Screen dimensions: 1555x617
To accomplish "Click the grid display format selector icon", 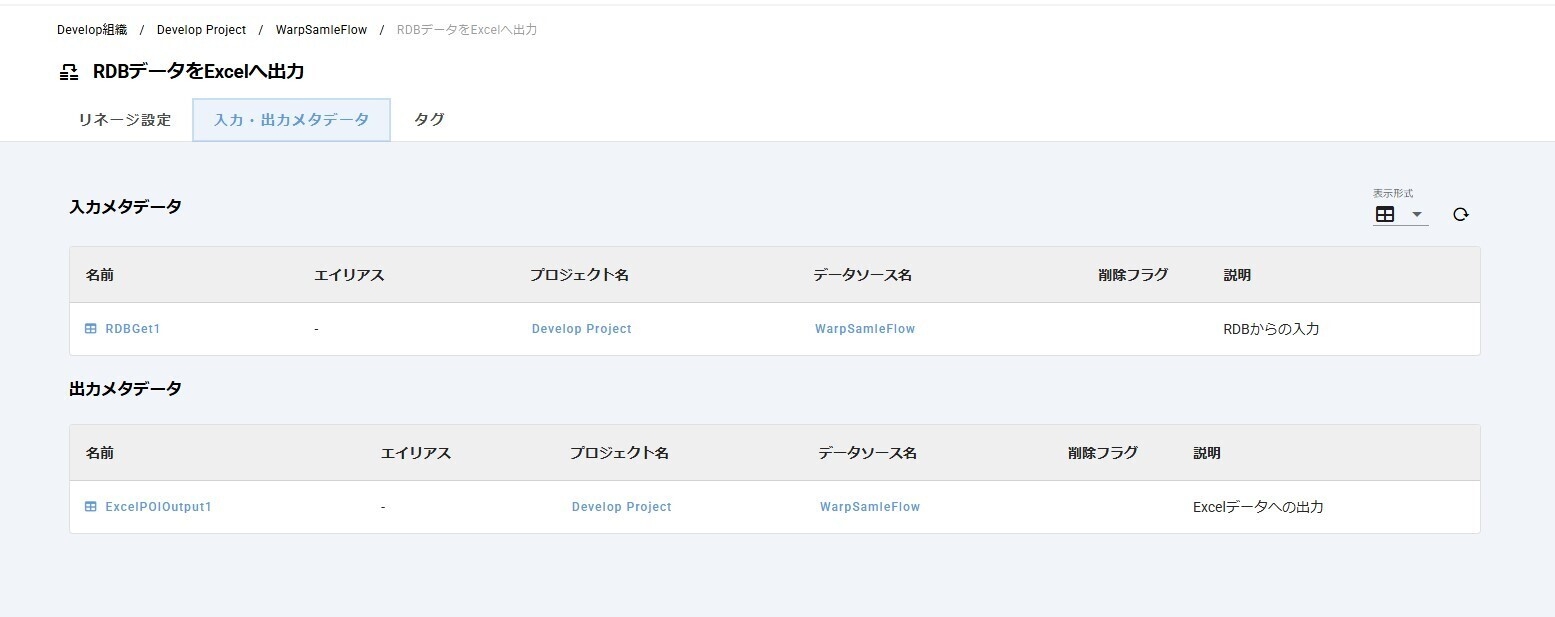I will tap(1385, 214).
